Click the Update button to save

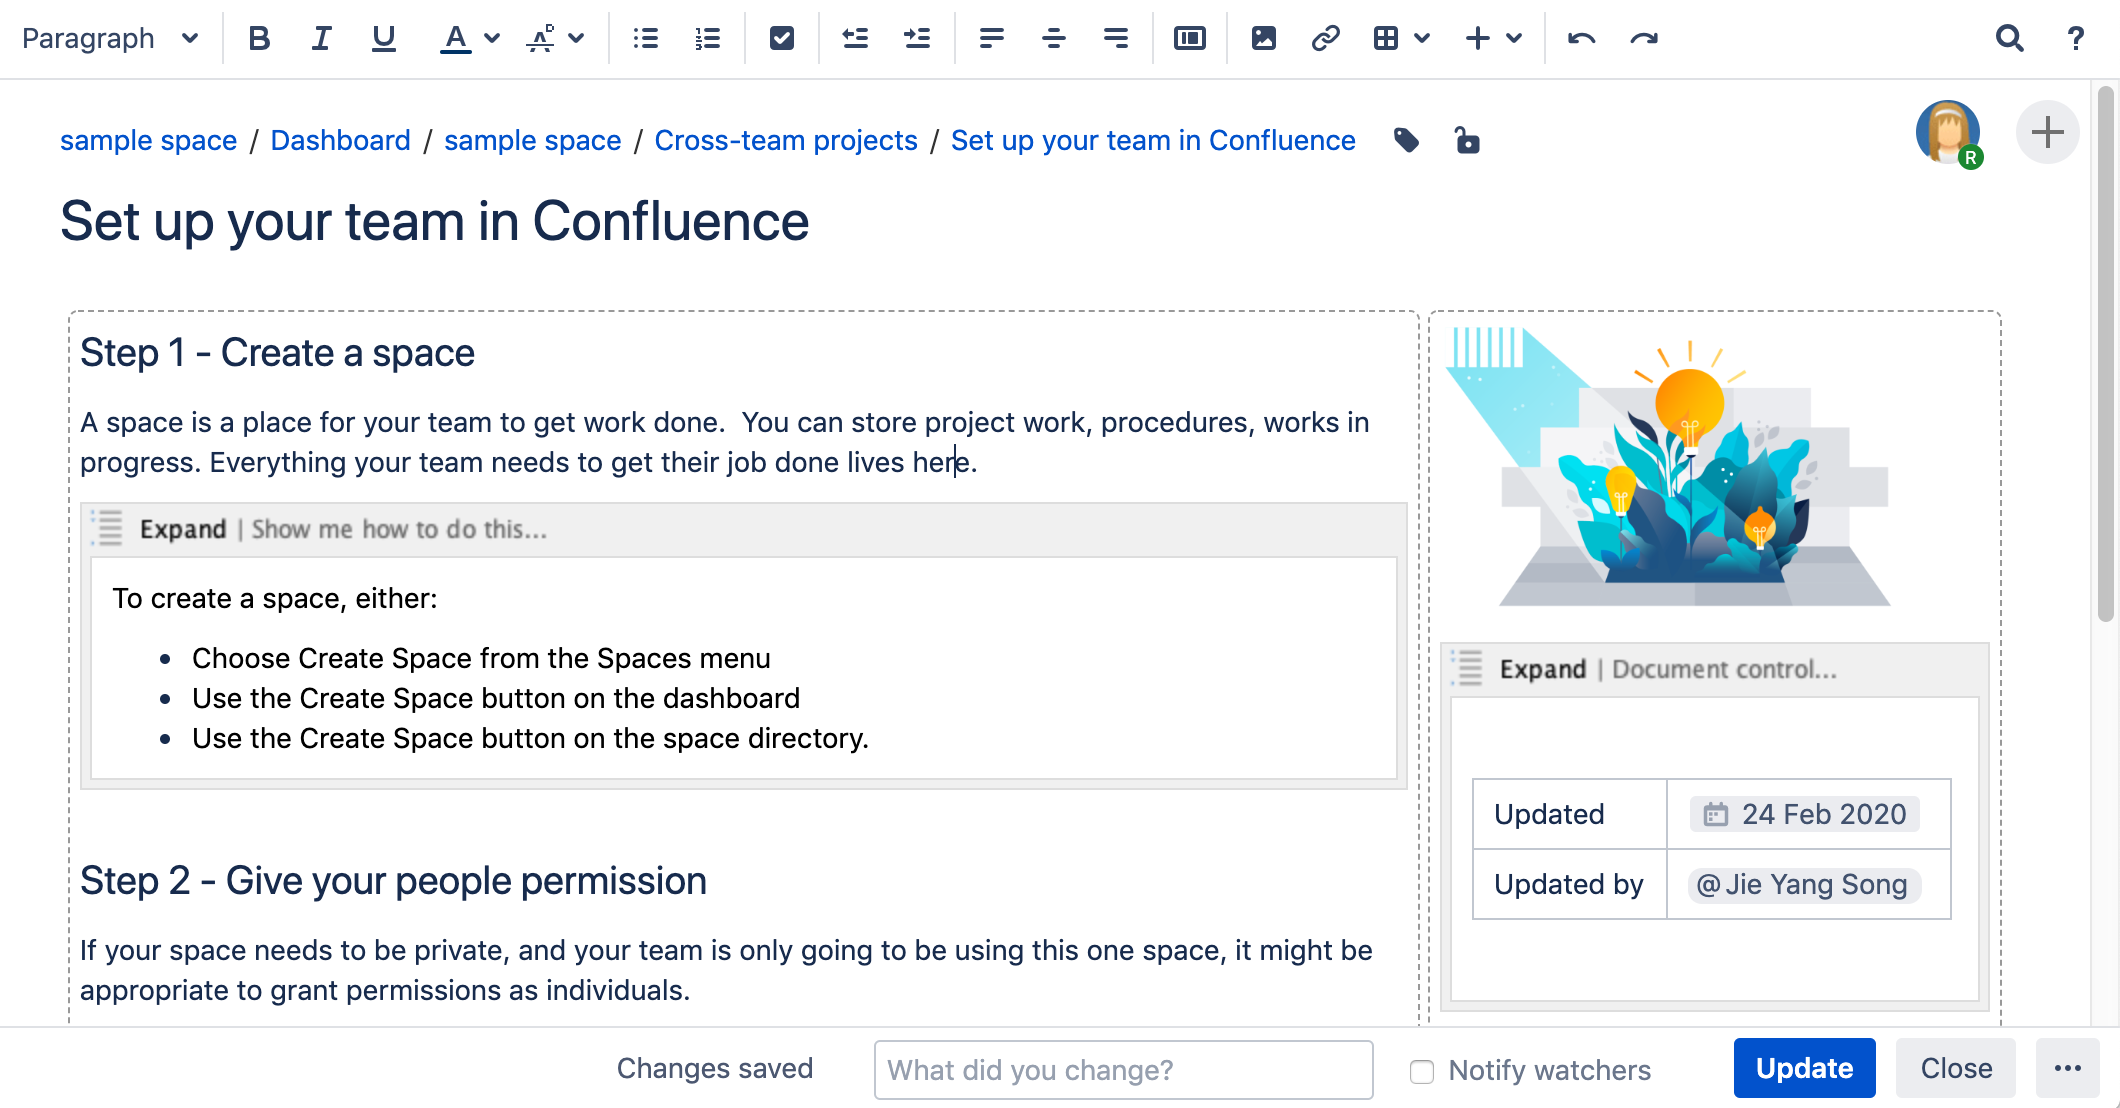(x=1802, y=1069)
